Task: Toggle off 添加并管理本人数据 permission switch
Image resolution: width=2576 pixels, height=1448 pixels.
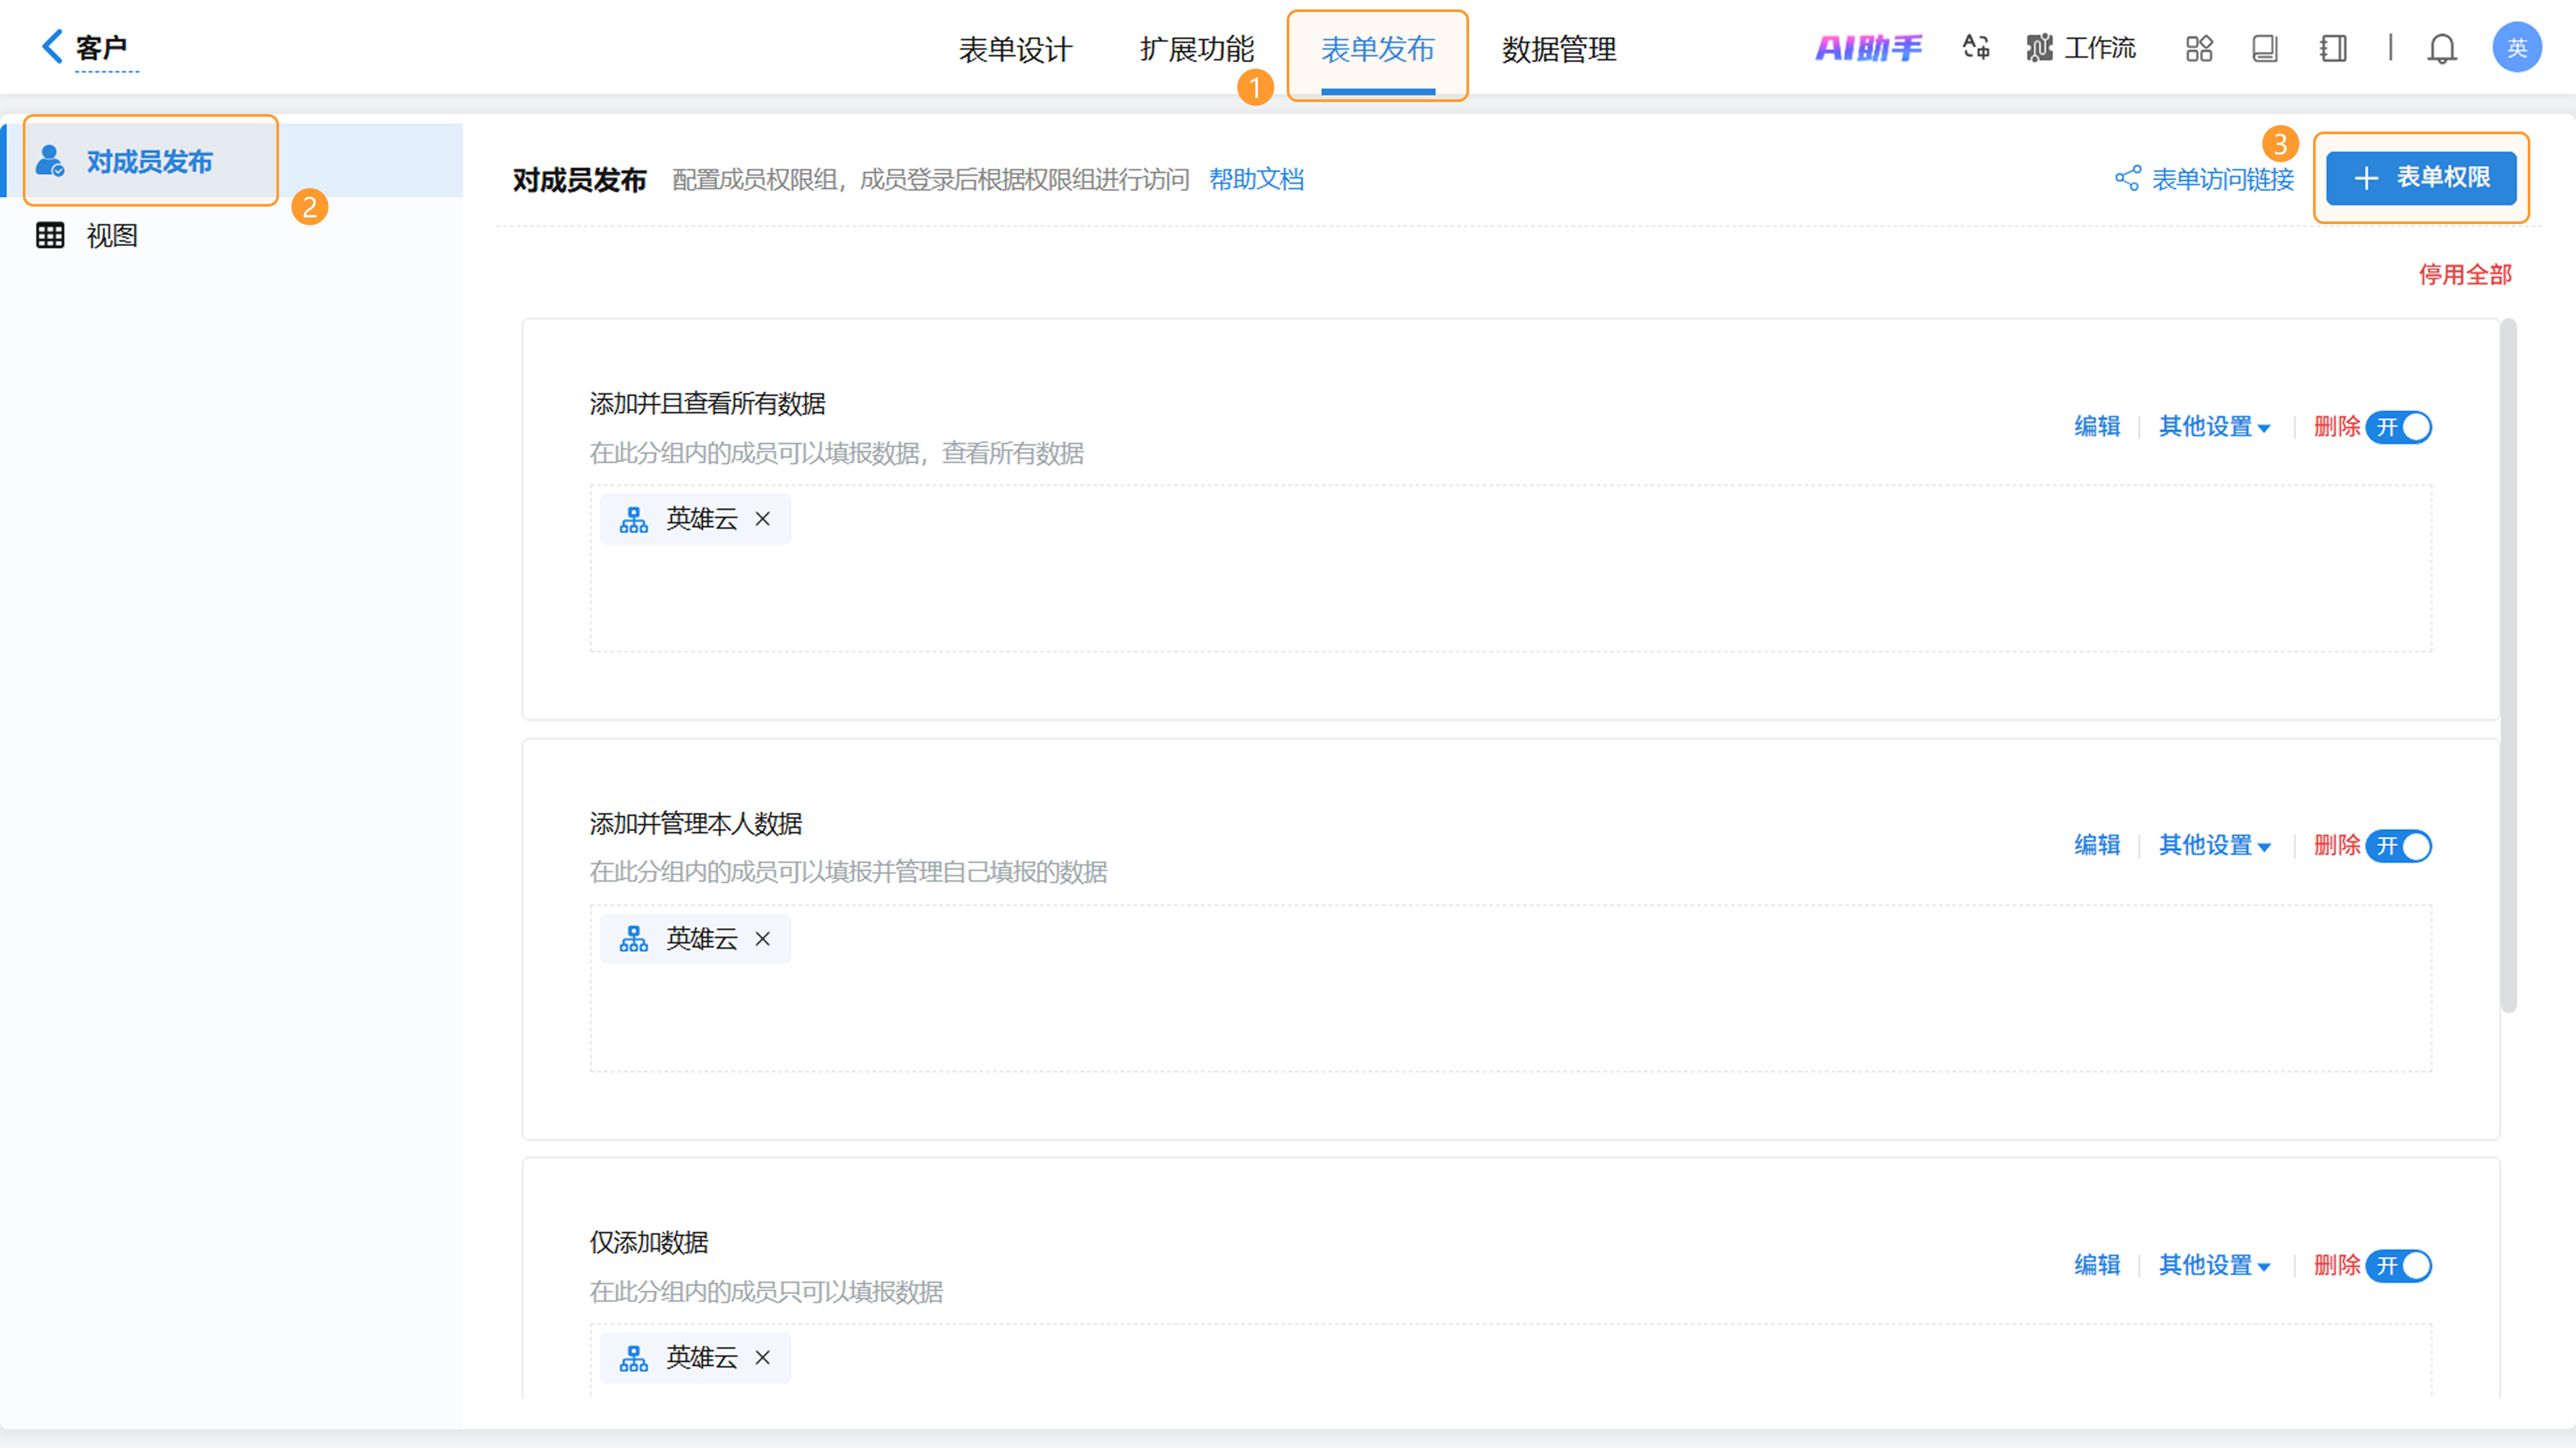Action: [x=2399, y=846]
